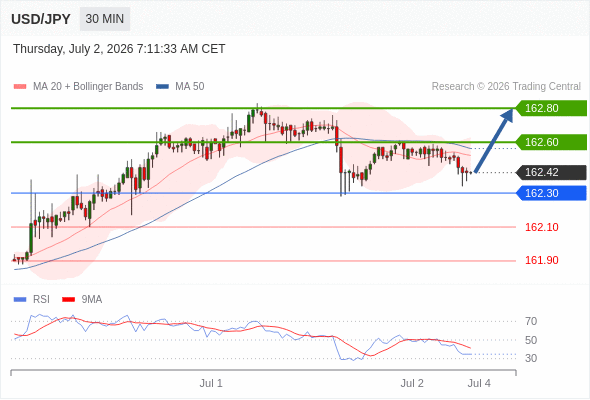Screen dimensions: 590x400
Task: Open the Research © 2026 Trading Central credit
Action: [506, 87]
